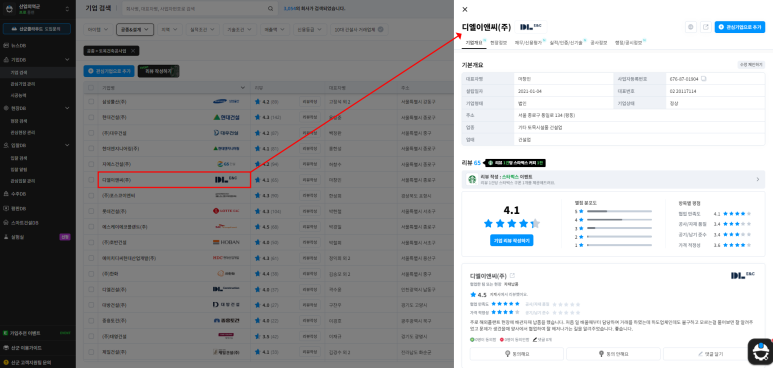This screenshot has height=368, width=773.
Task: Switch to the 행정/공시정보 tab
Action: coord(630,43)
